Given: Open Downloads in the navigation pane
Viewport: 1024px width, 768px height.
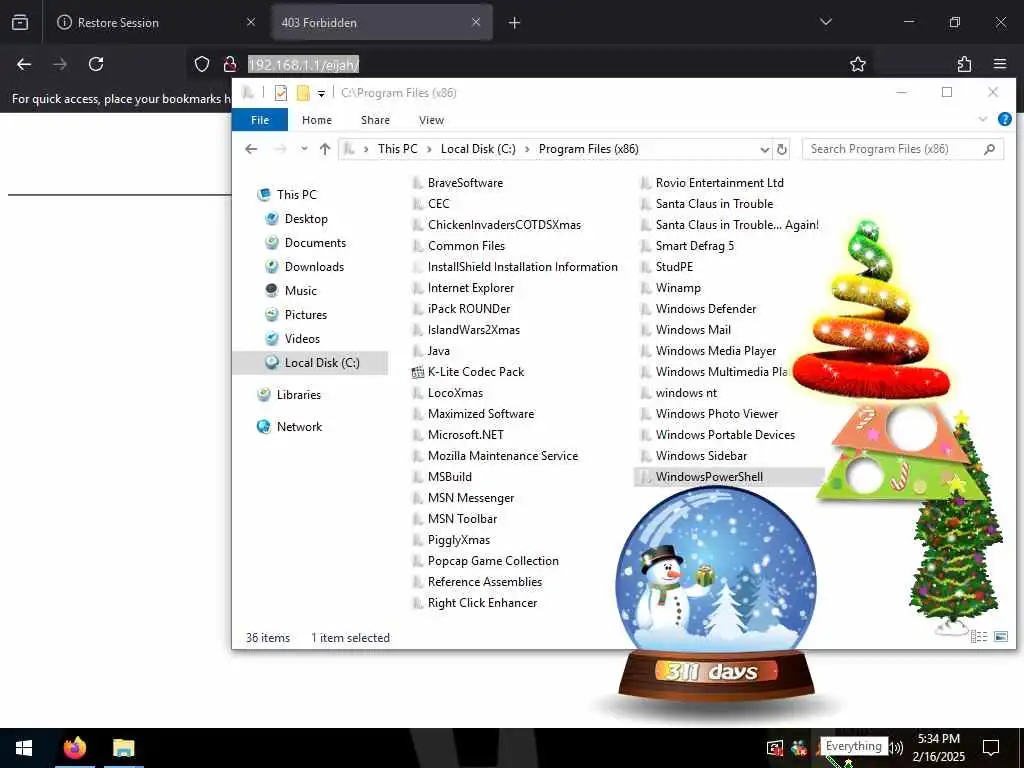Looking at the screenshot, I should pyautogui.click(x=313, y=266).
